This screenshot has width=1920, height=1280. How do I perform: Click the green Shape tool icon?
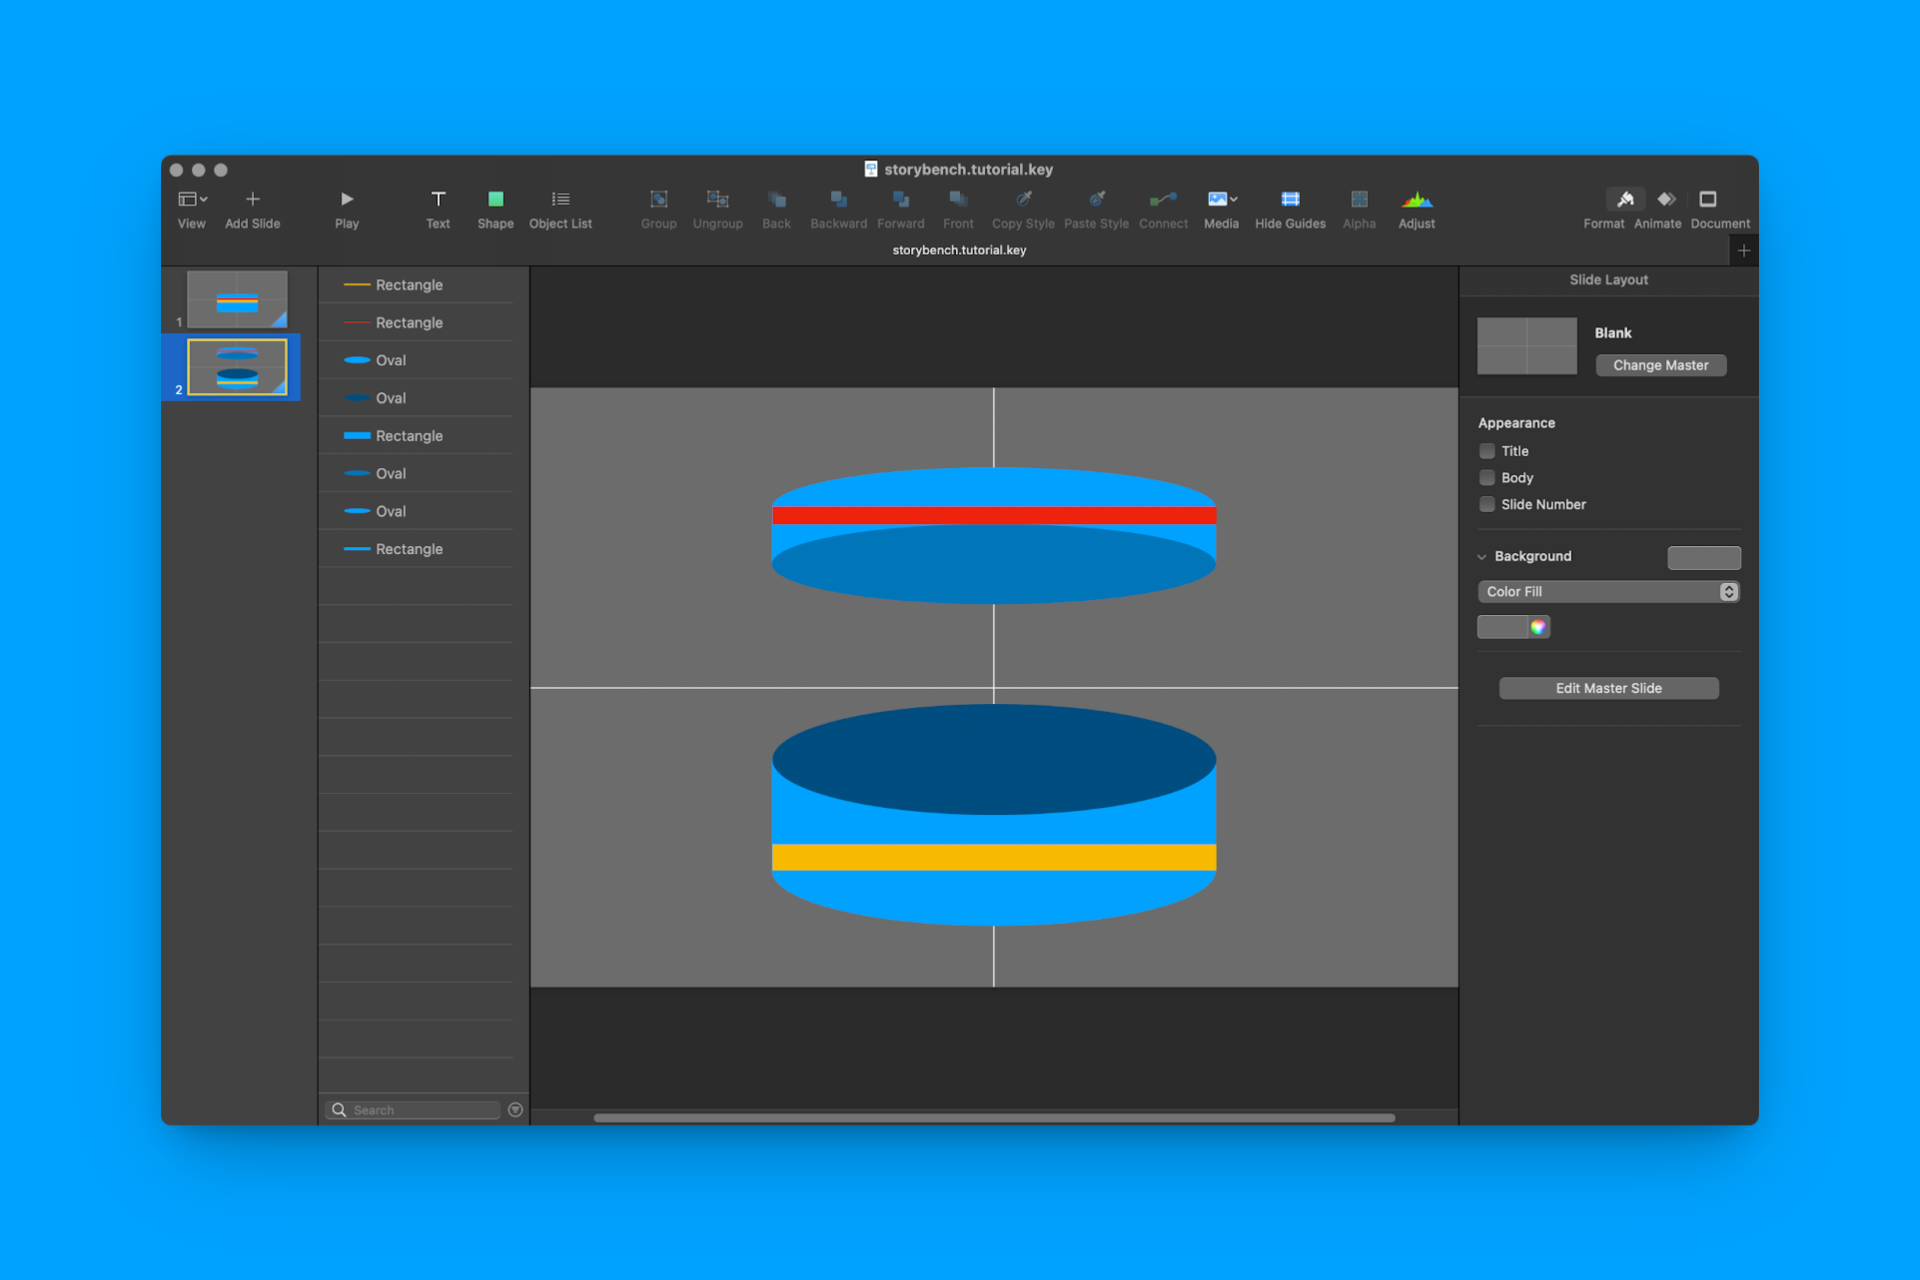coord(495,199)
